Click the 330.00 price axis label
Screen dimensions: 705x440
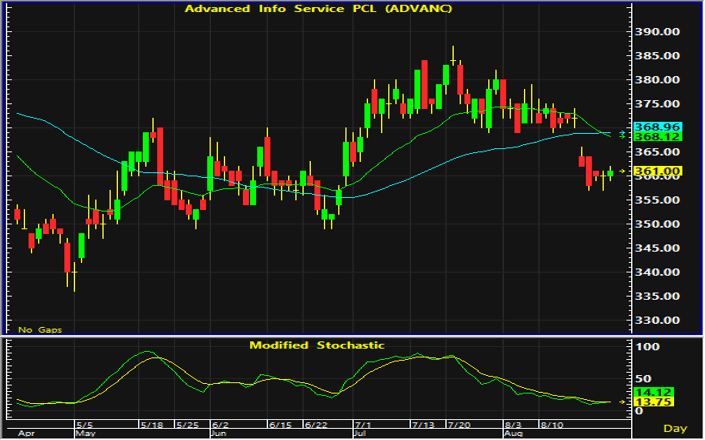tap(657, 320)
